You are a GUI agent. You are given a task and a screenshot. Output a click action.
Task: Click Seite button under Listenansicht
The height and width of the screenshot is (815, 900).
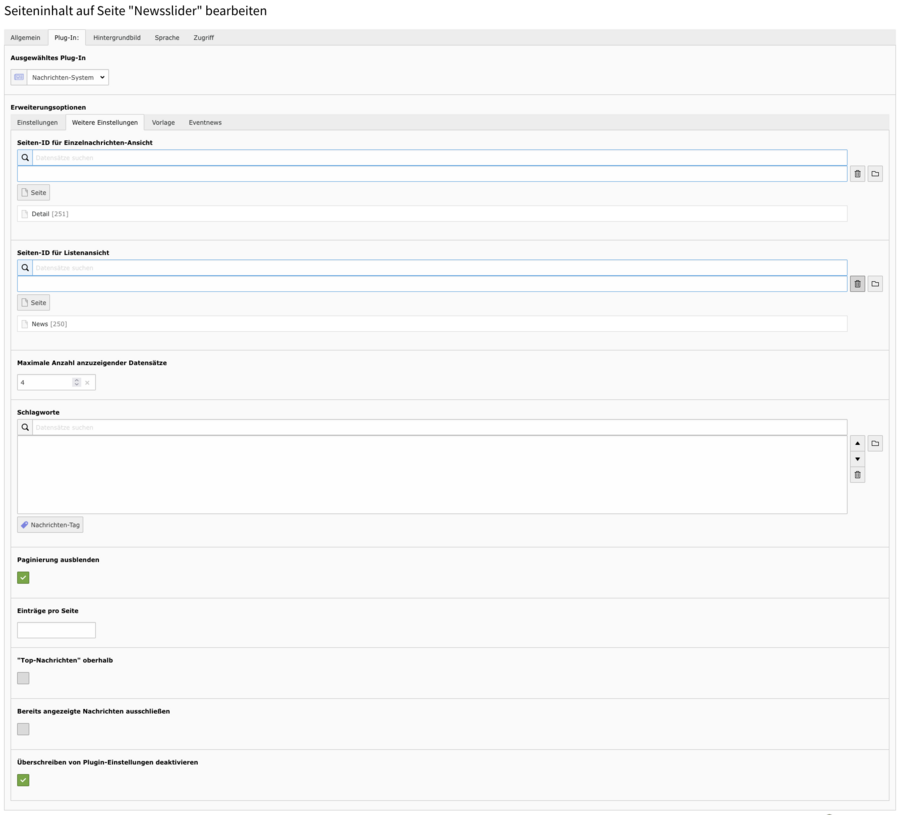click(33, 302)
